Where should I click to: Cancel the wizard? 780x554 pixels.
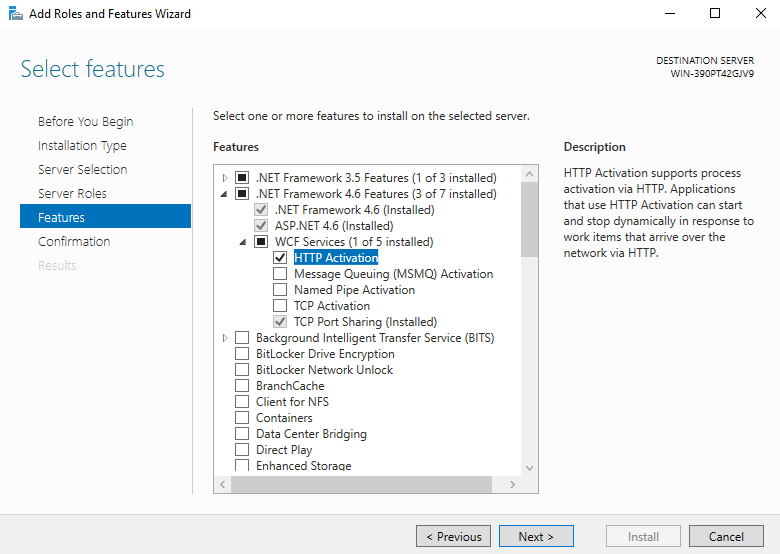click(726, 536)
